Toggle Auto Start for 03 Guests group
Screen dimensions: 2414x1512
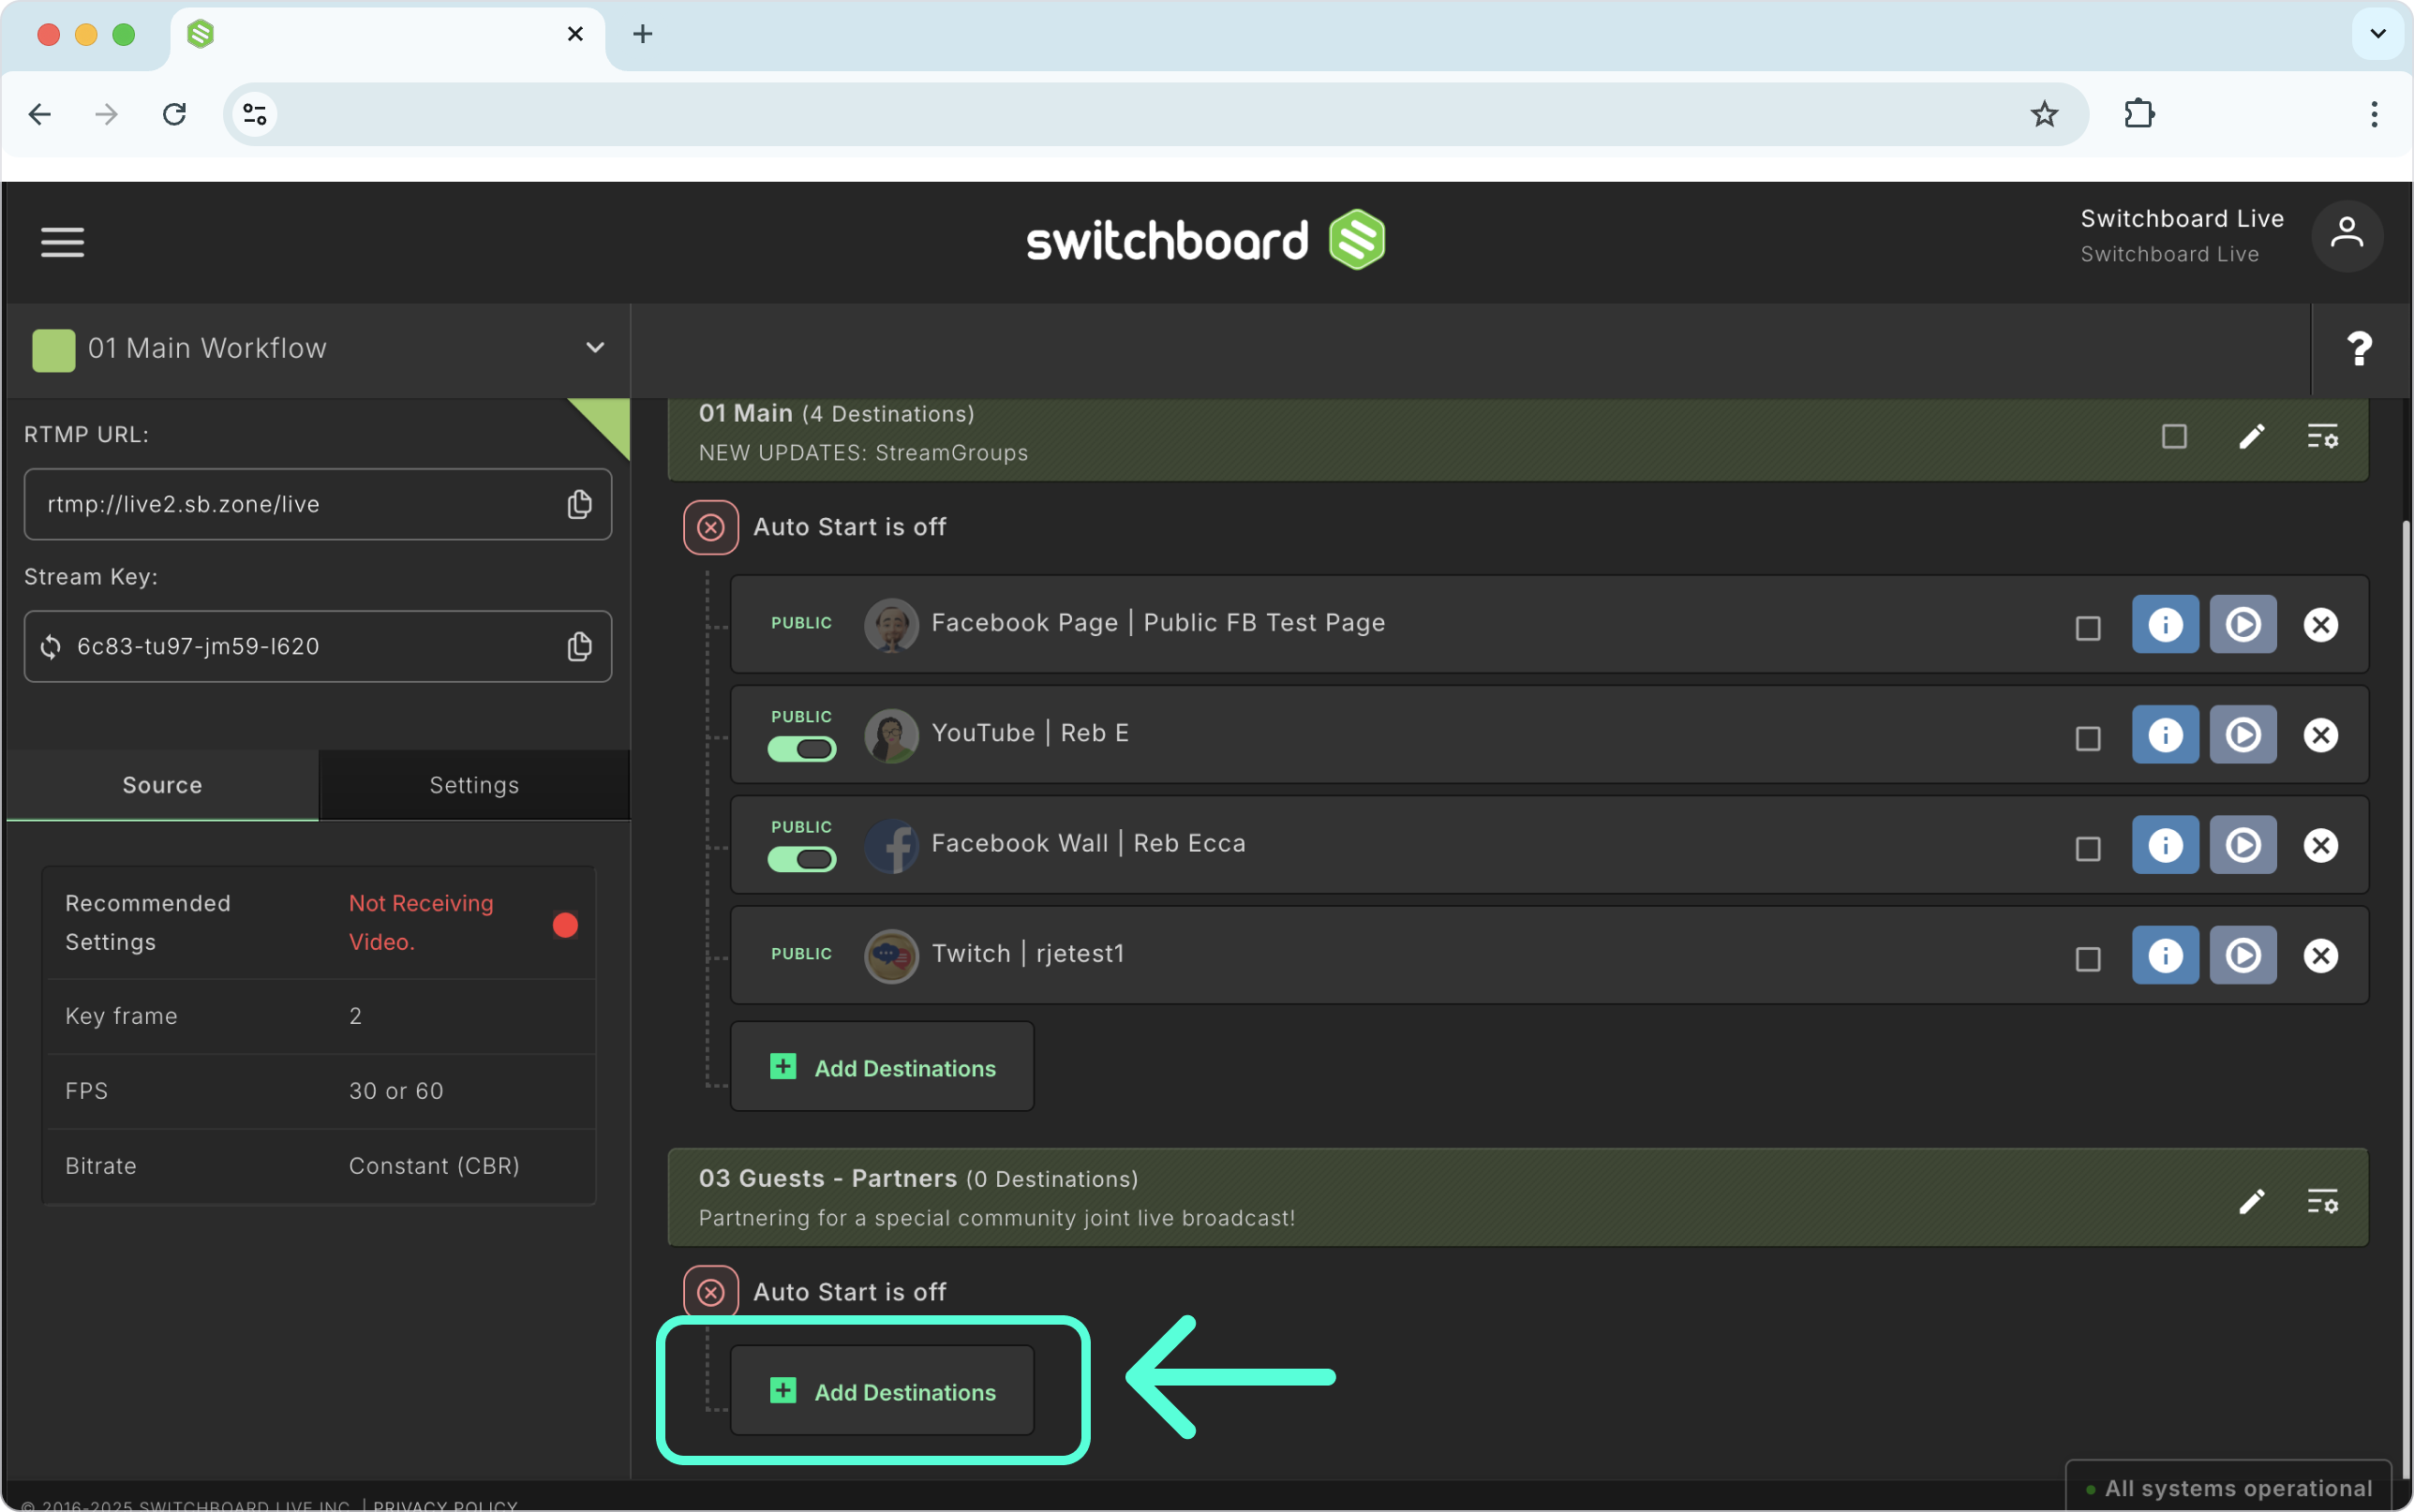tap(711, 1292)
